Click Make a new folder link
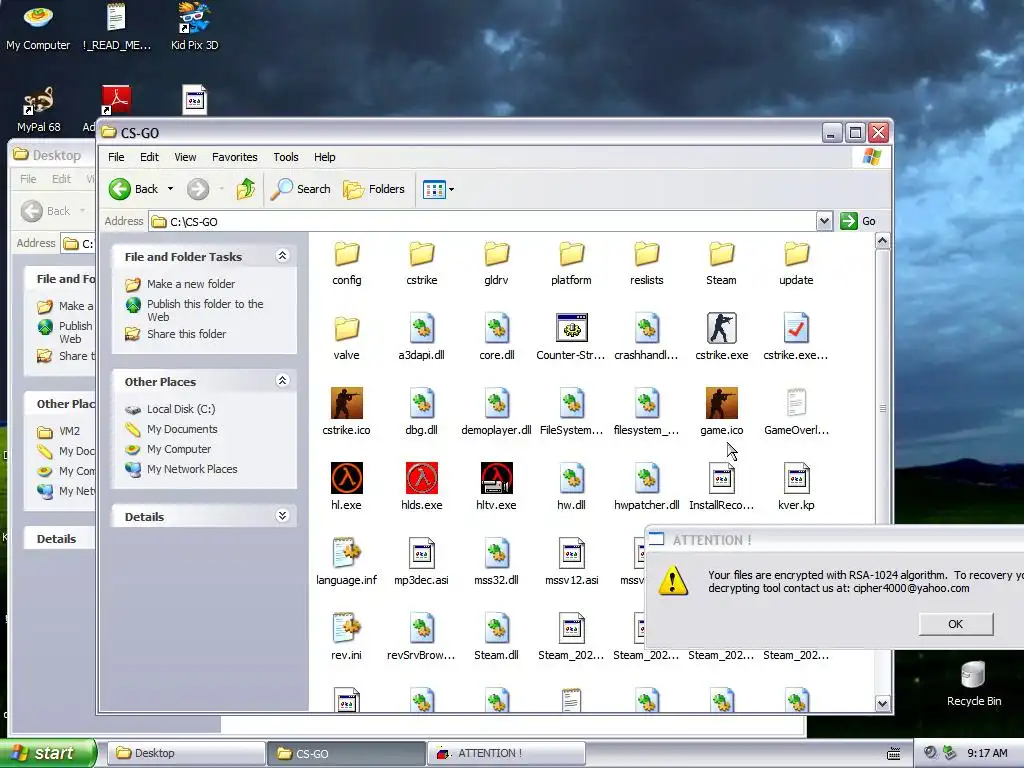The image size is (1024, 768). tap(191, 284)
